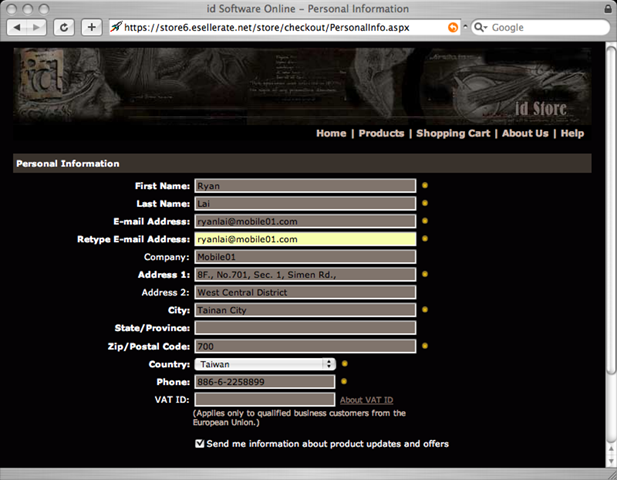Click the empty VAT ID field
The width and height of the screenshot is (617, 480).
tap(264, 399)
